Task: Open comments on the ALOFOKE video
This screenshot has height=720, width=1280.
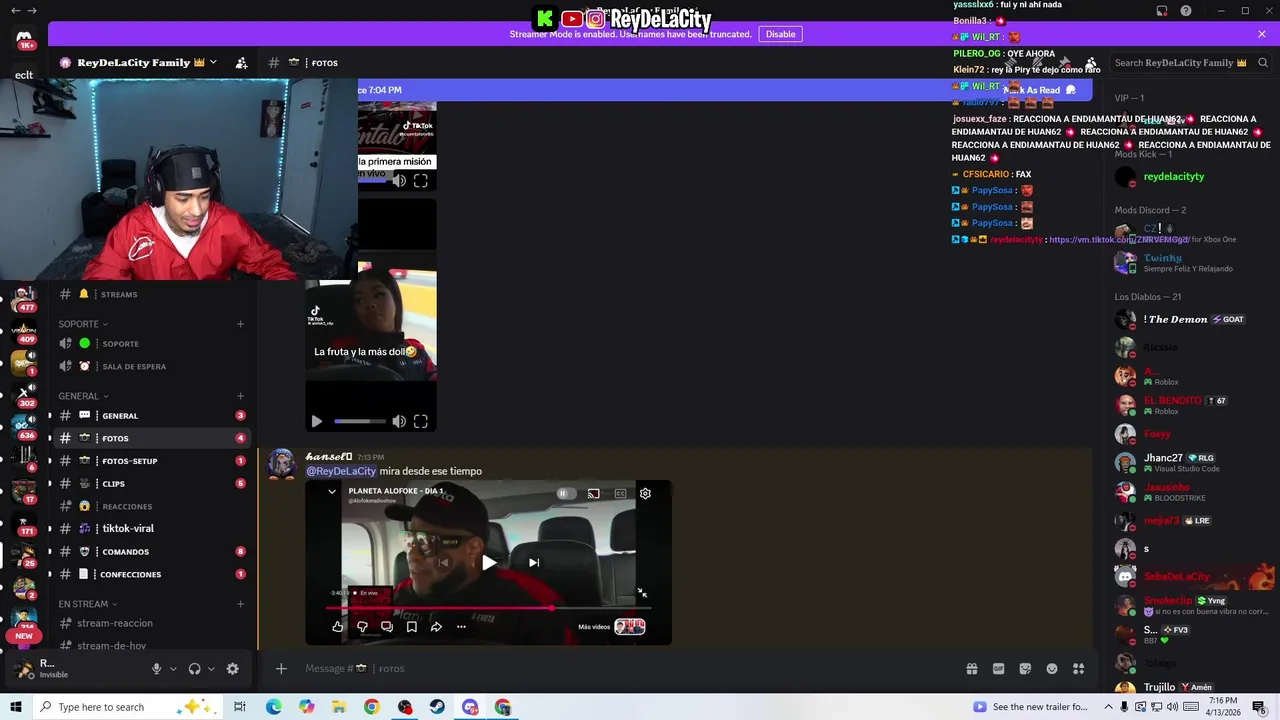Action: pyautogui.click(x=387, y=627)
